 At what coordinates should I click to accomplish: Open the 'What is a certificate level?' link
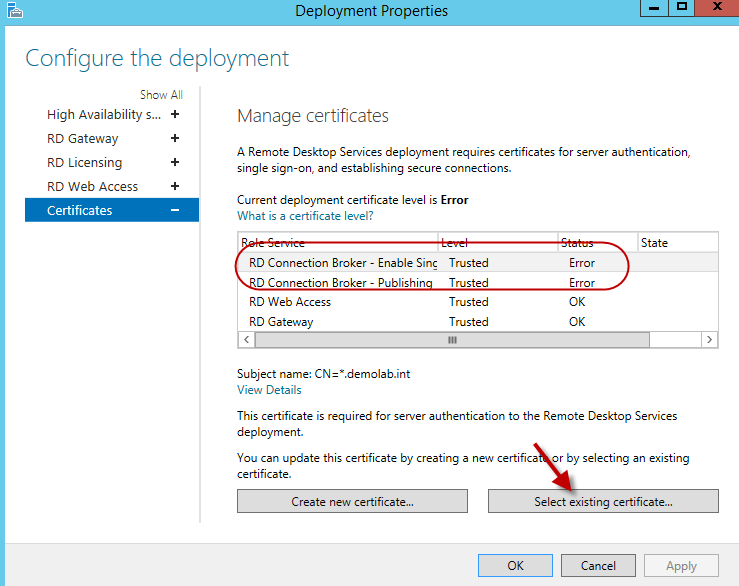(x=305, y=216)
